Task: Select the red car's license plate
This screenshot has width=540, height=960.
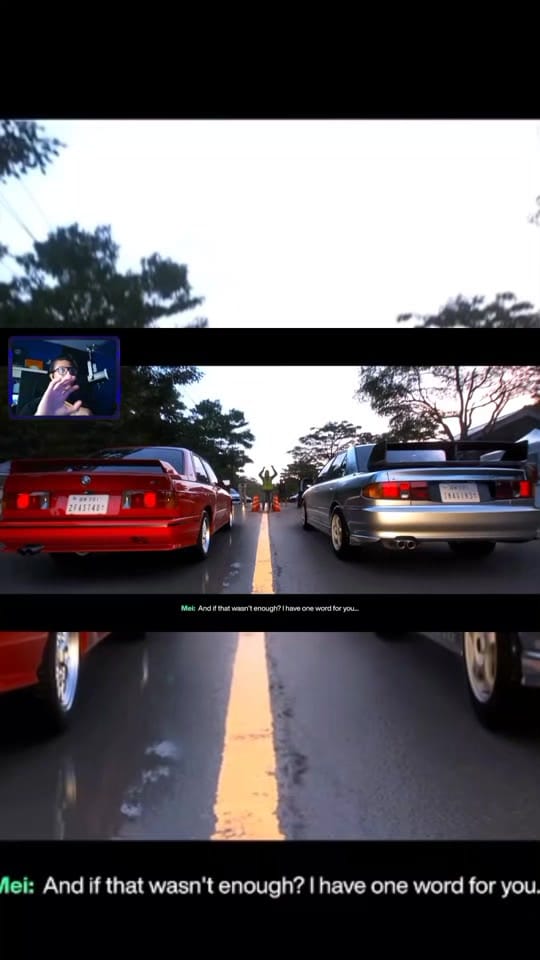Action: tap(88, 504)
